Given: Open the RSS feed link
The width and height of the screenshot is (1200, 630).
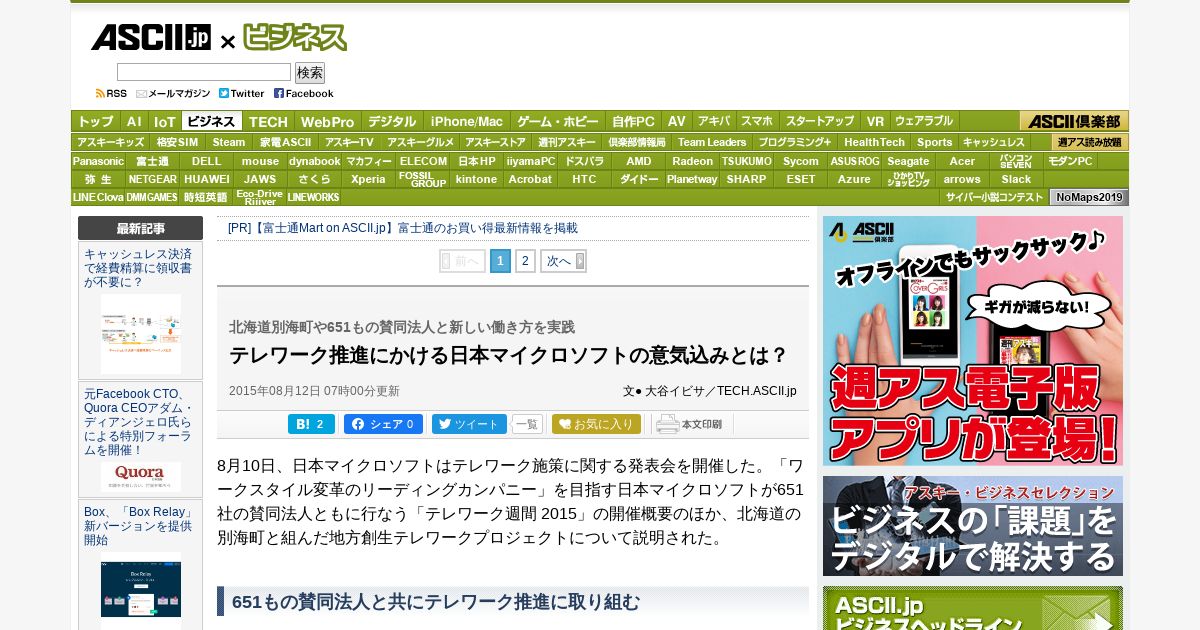Looking at the screenshot, I should coord(111,93).
